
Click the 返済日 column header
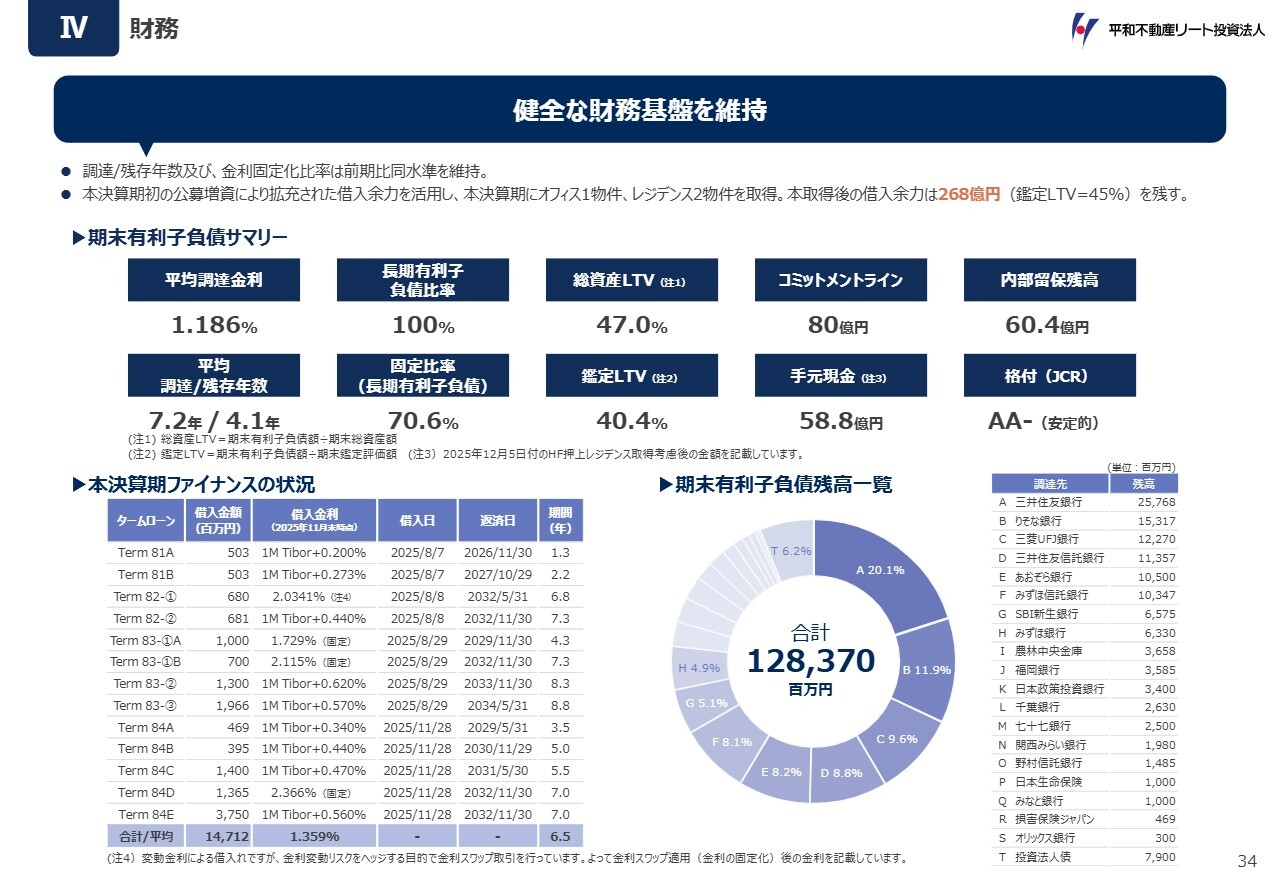coord(497,520)
